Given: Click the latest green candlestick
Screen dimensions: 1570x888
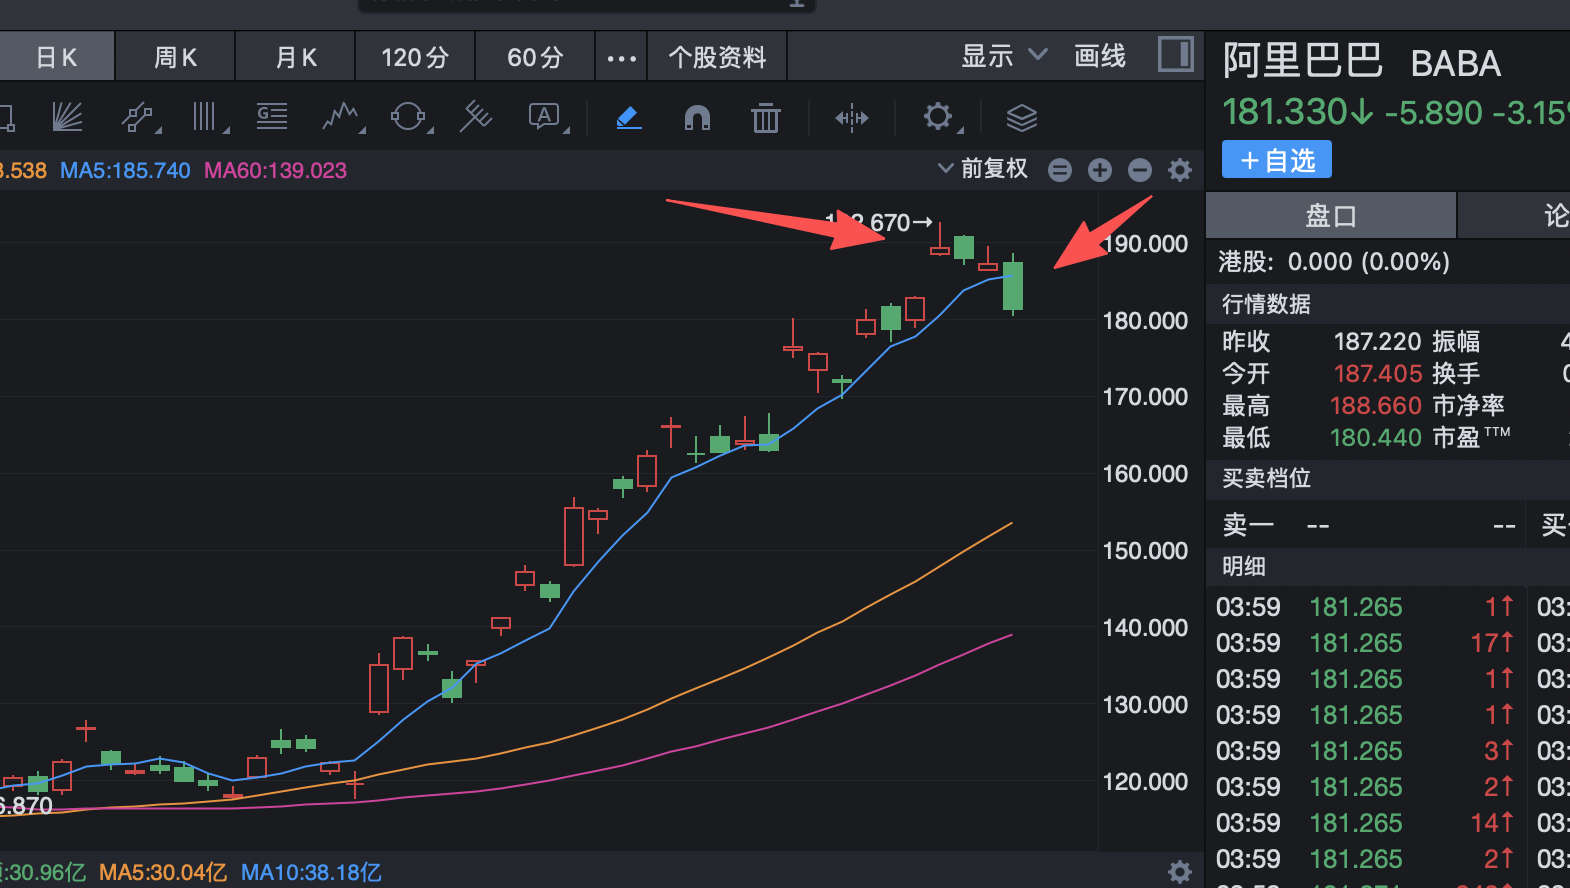Looking at the screenshot, I should pyautogui.click(x=1013, y=285).
